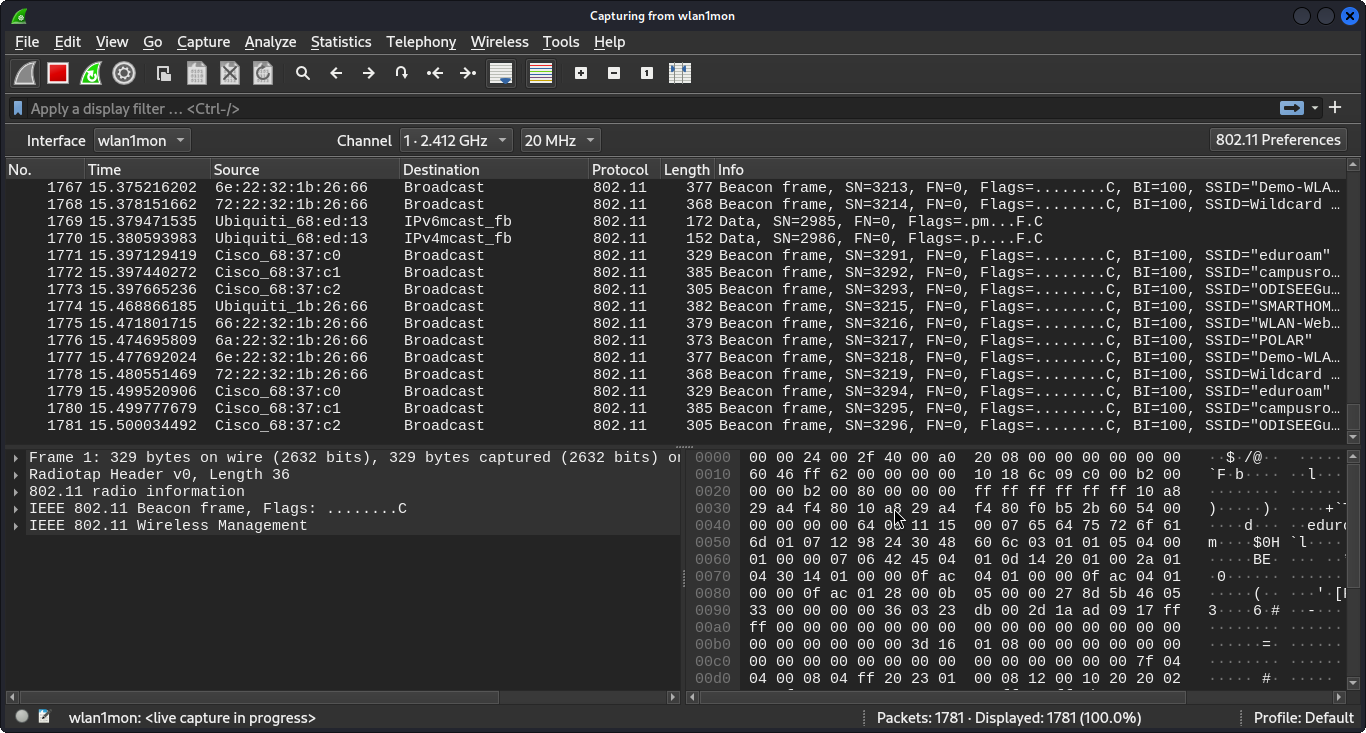Click the Find a packet magnifier

[303, 73]
